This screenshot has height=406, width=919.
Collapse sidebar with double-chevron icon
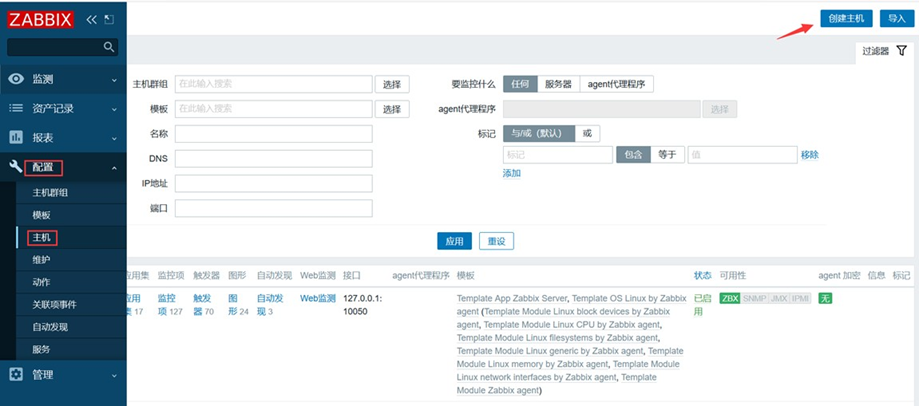click(x=91, y=19)
